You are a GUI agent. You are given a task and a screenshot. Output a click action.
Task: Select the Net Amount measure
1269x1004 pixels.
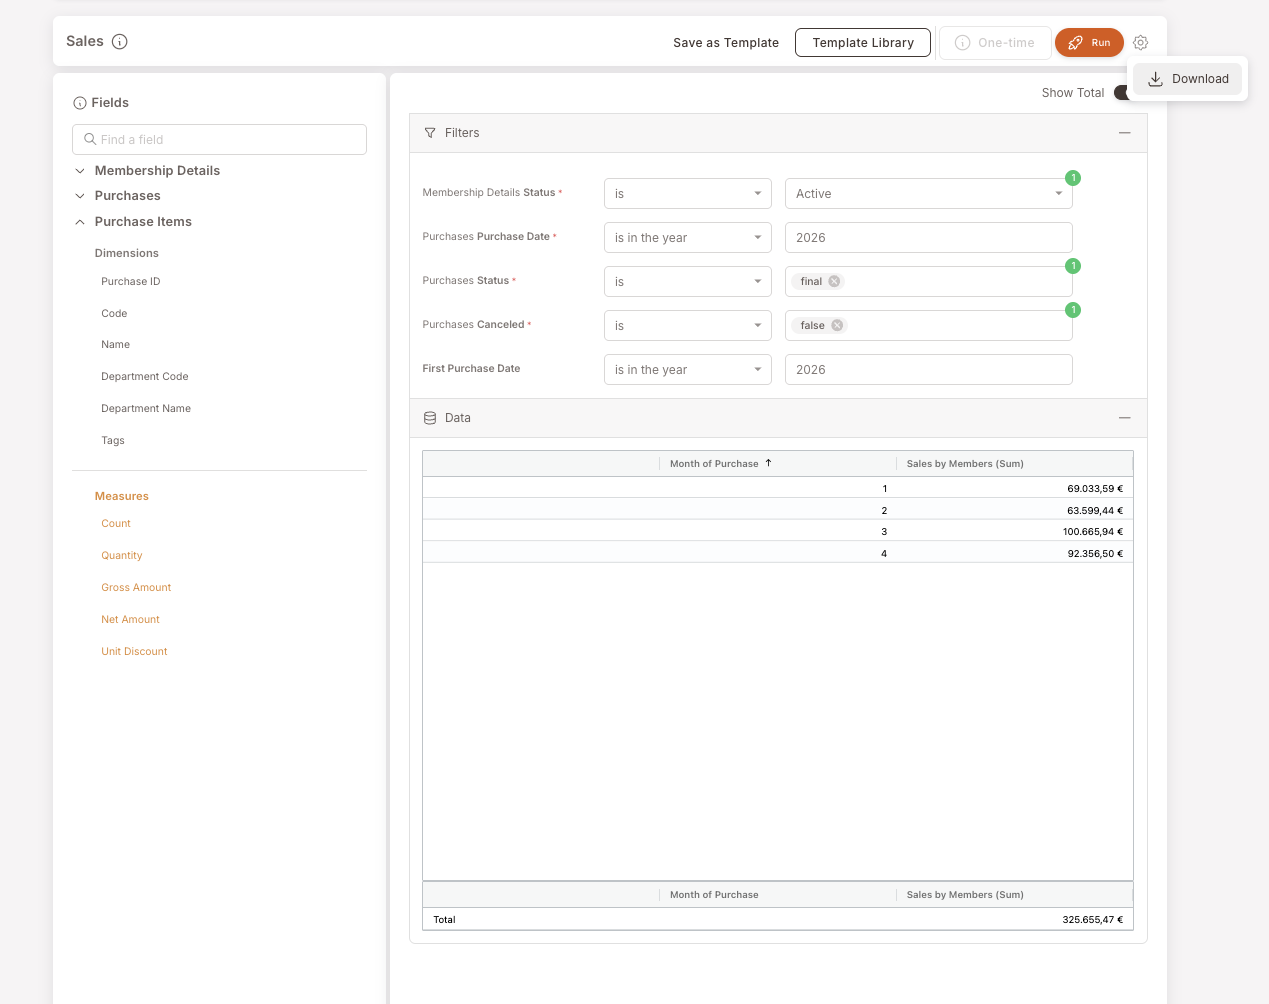click(x=130, y=620)
